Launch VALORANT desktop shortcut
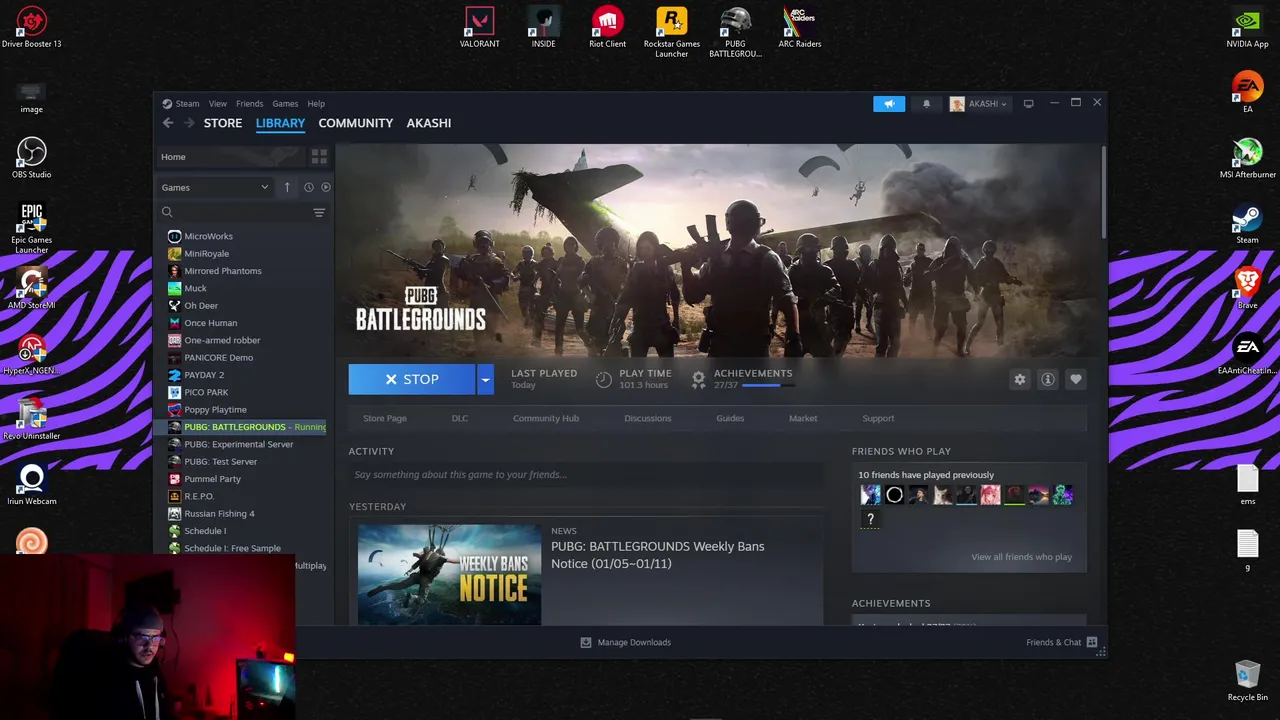This screenshot has height=720, width=1280. 480,28
